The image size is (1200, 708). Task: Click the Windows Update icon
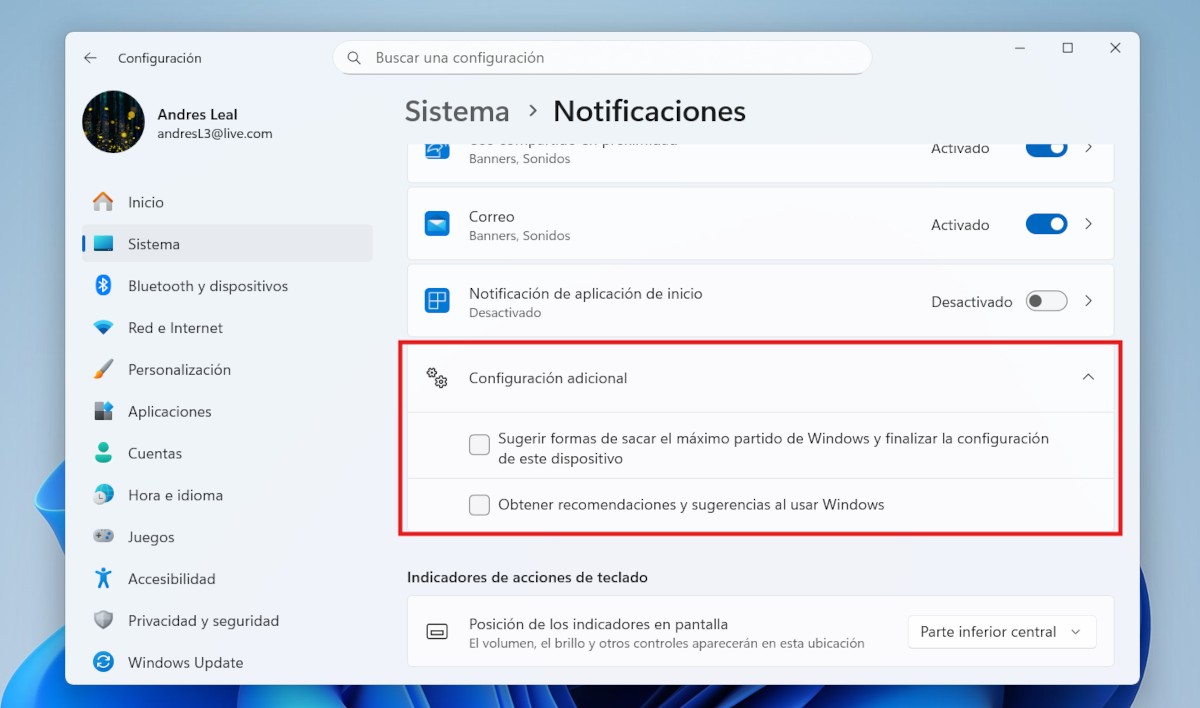[103, 662]
